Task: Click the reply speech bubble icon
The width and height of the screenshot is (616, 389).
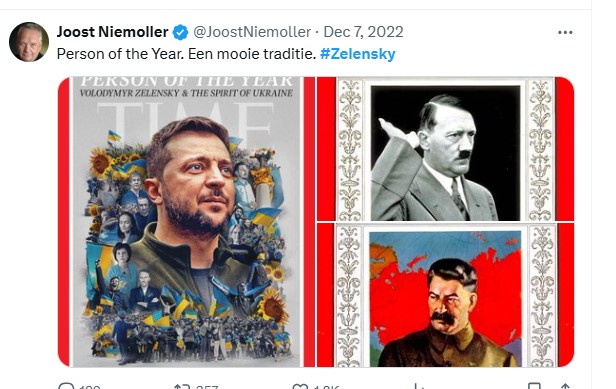Action: point(65,386)
